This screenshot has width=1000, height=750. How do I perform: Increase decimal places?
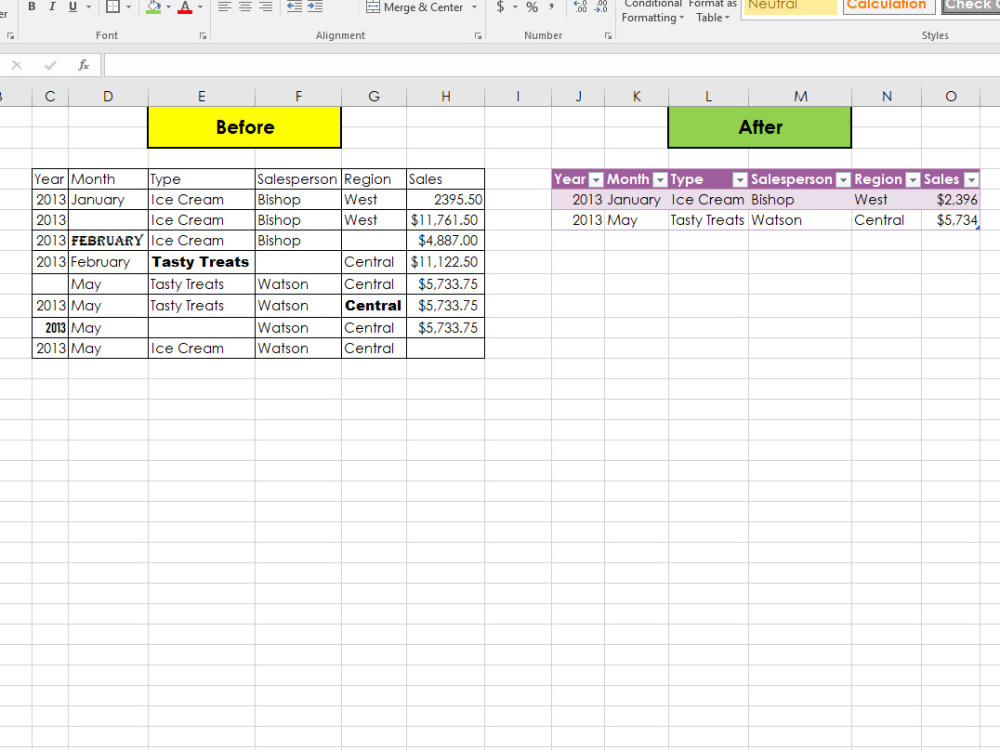(x=580, y=7)
